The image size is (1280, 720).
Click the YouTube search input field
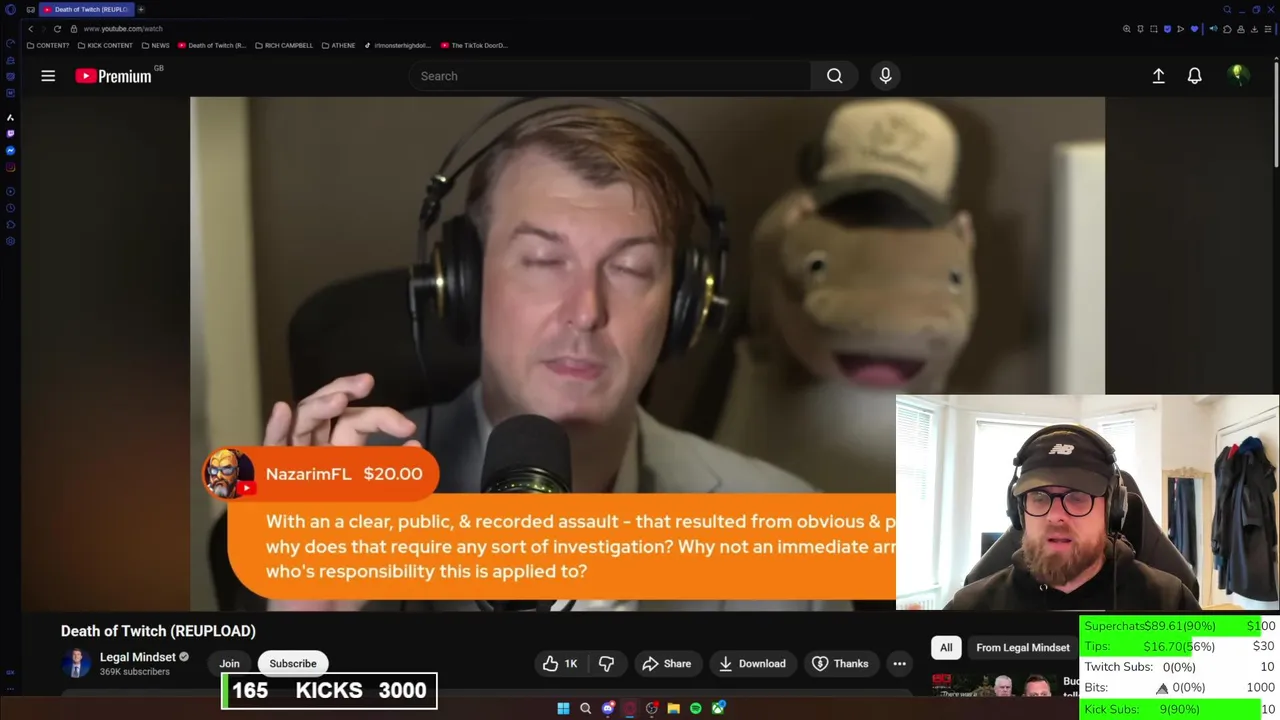[610, 76]
